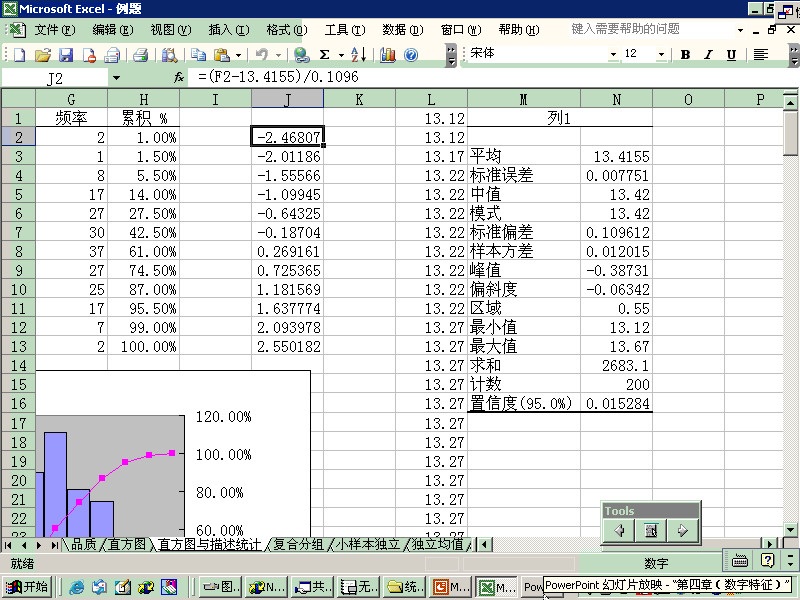Launch the Chart Wizard

tap(388, 54)
